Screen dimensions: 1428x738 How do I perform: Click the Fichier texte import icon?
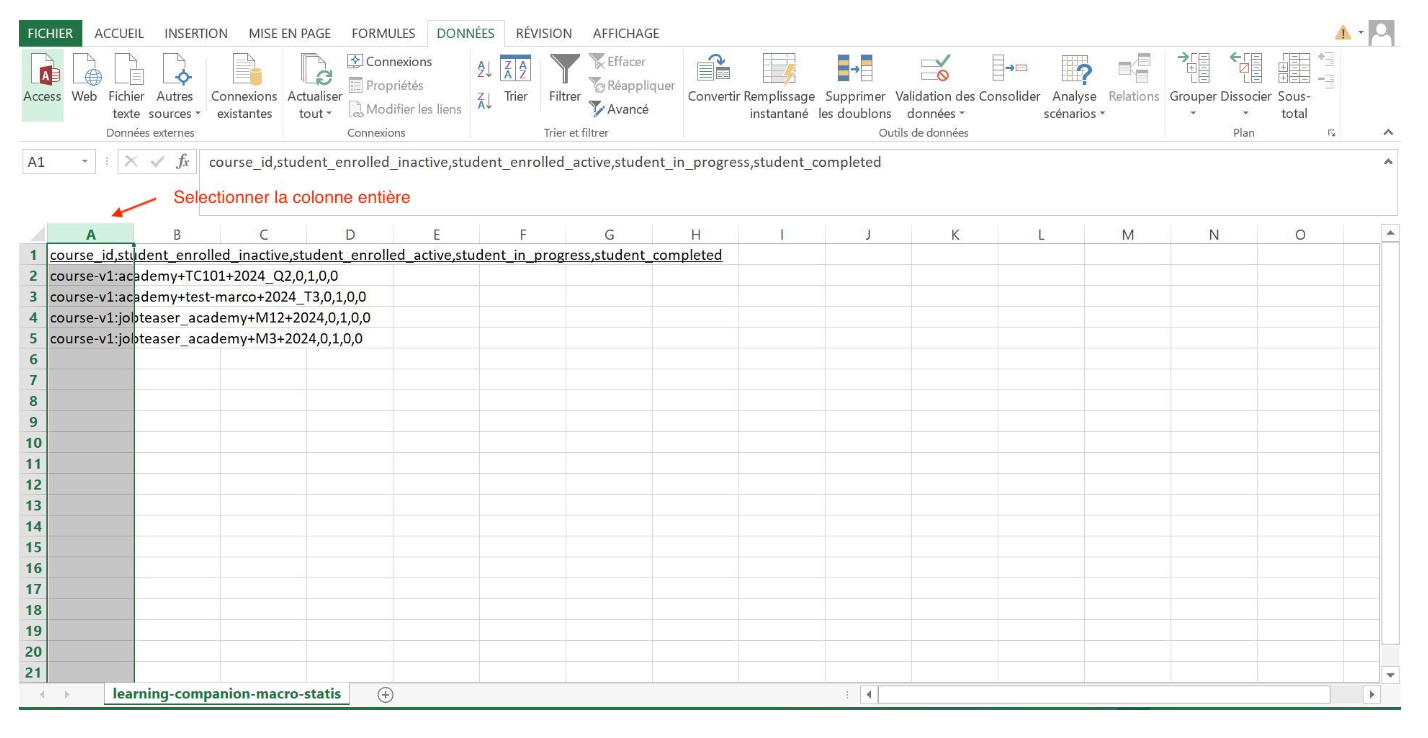coord(127,86)
